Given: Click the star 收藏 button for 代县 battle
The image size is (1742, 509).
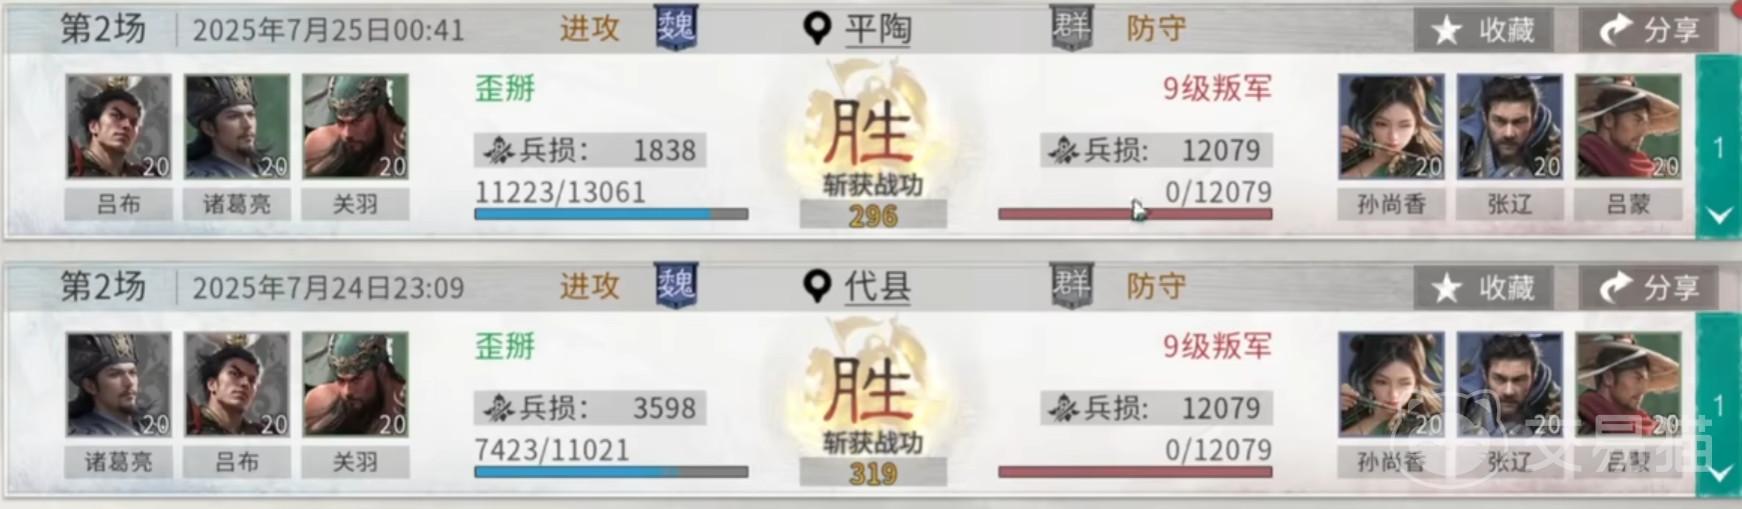Looking at the screenshot, I should 1484,288.
